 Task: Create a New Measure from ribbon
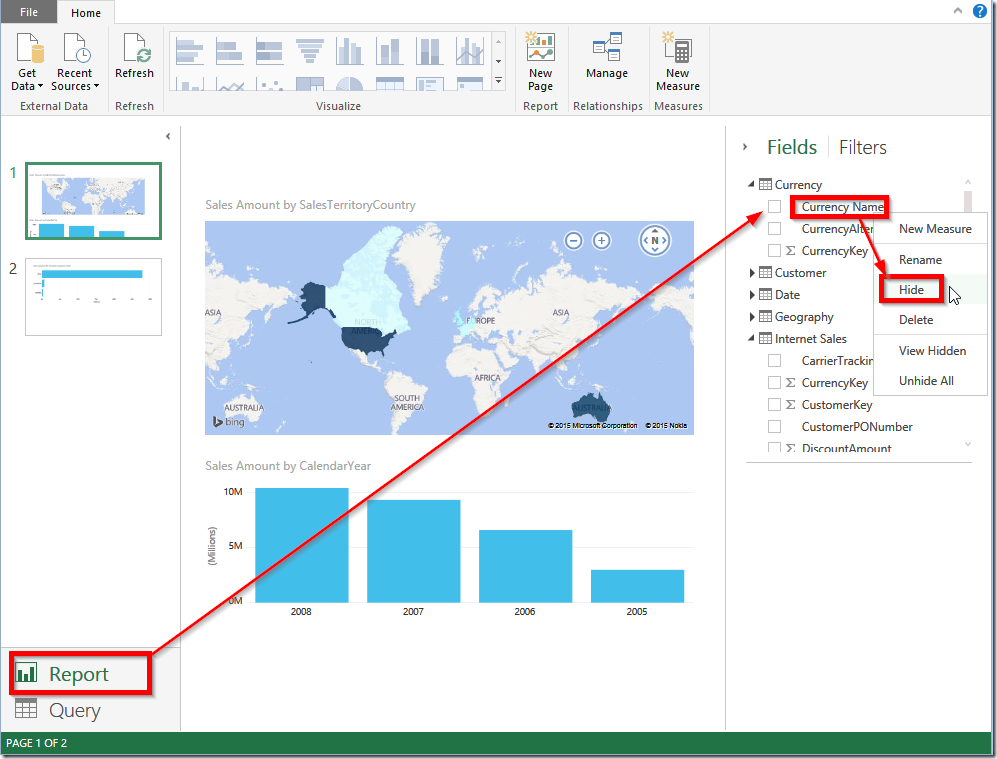[x=678, y=62]
